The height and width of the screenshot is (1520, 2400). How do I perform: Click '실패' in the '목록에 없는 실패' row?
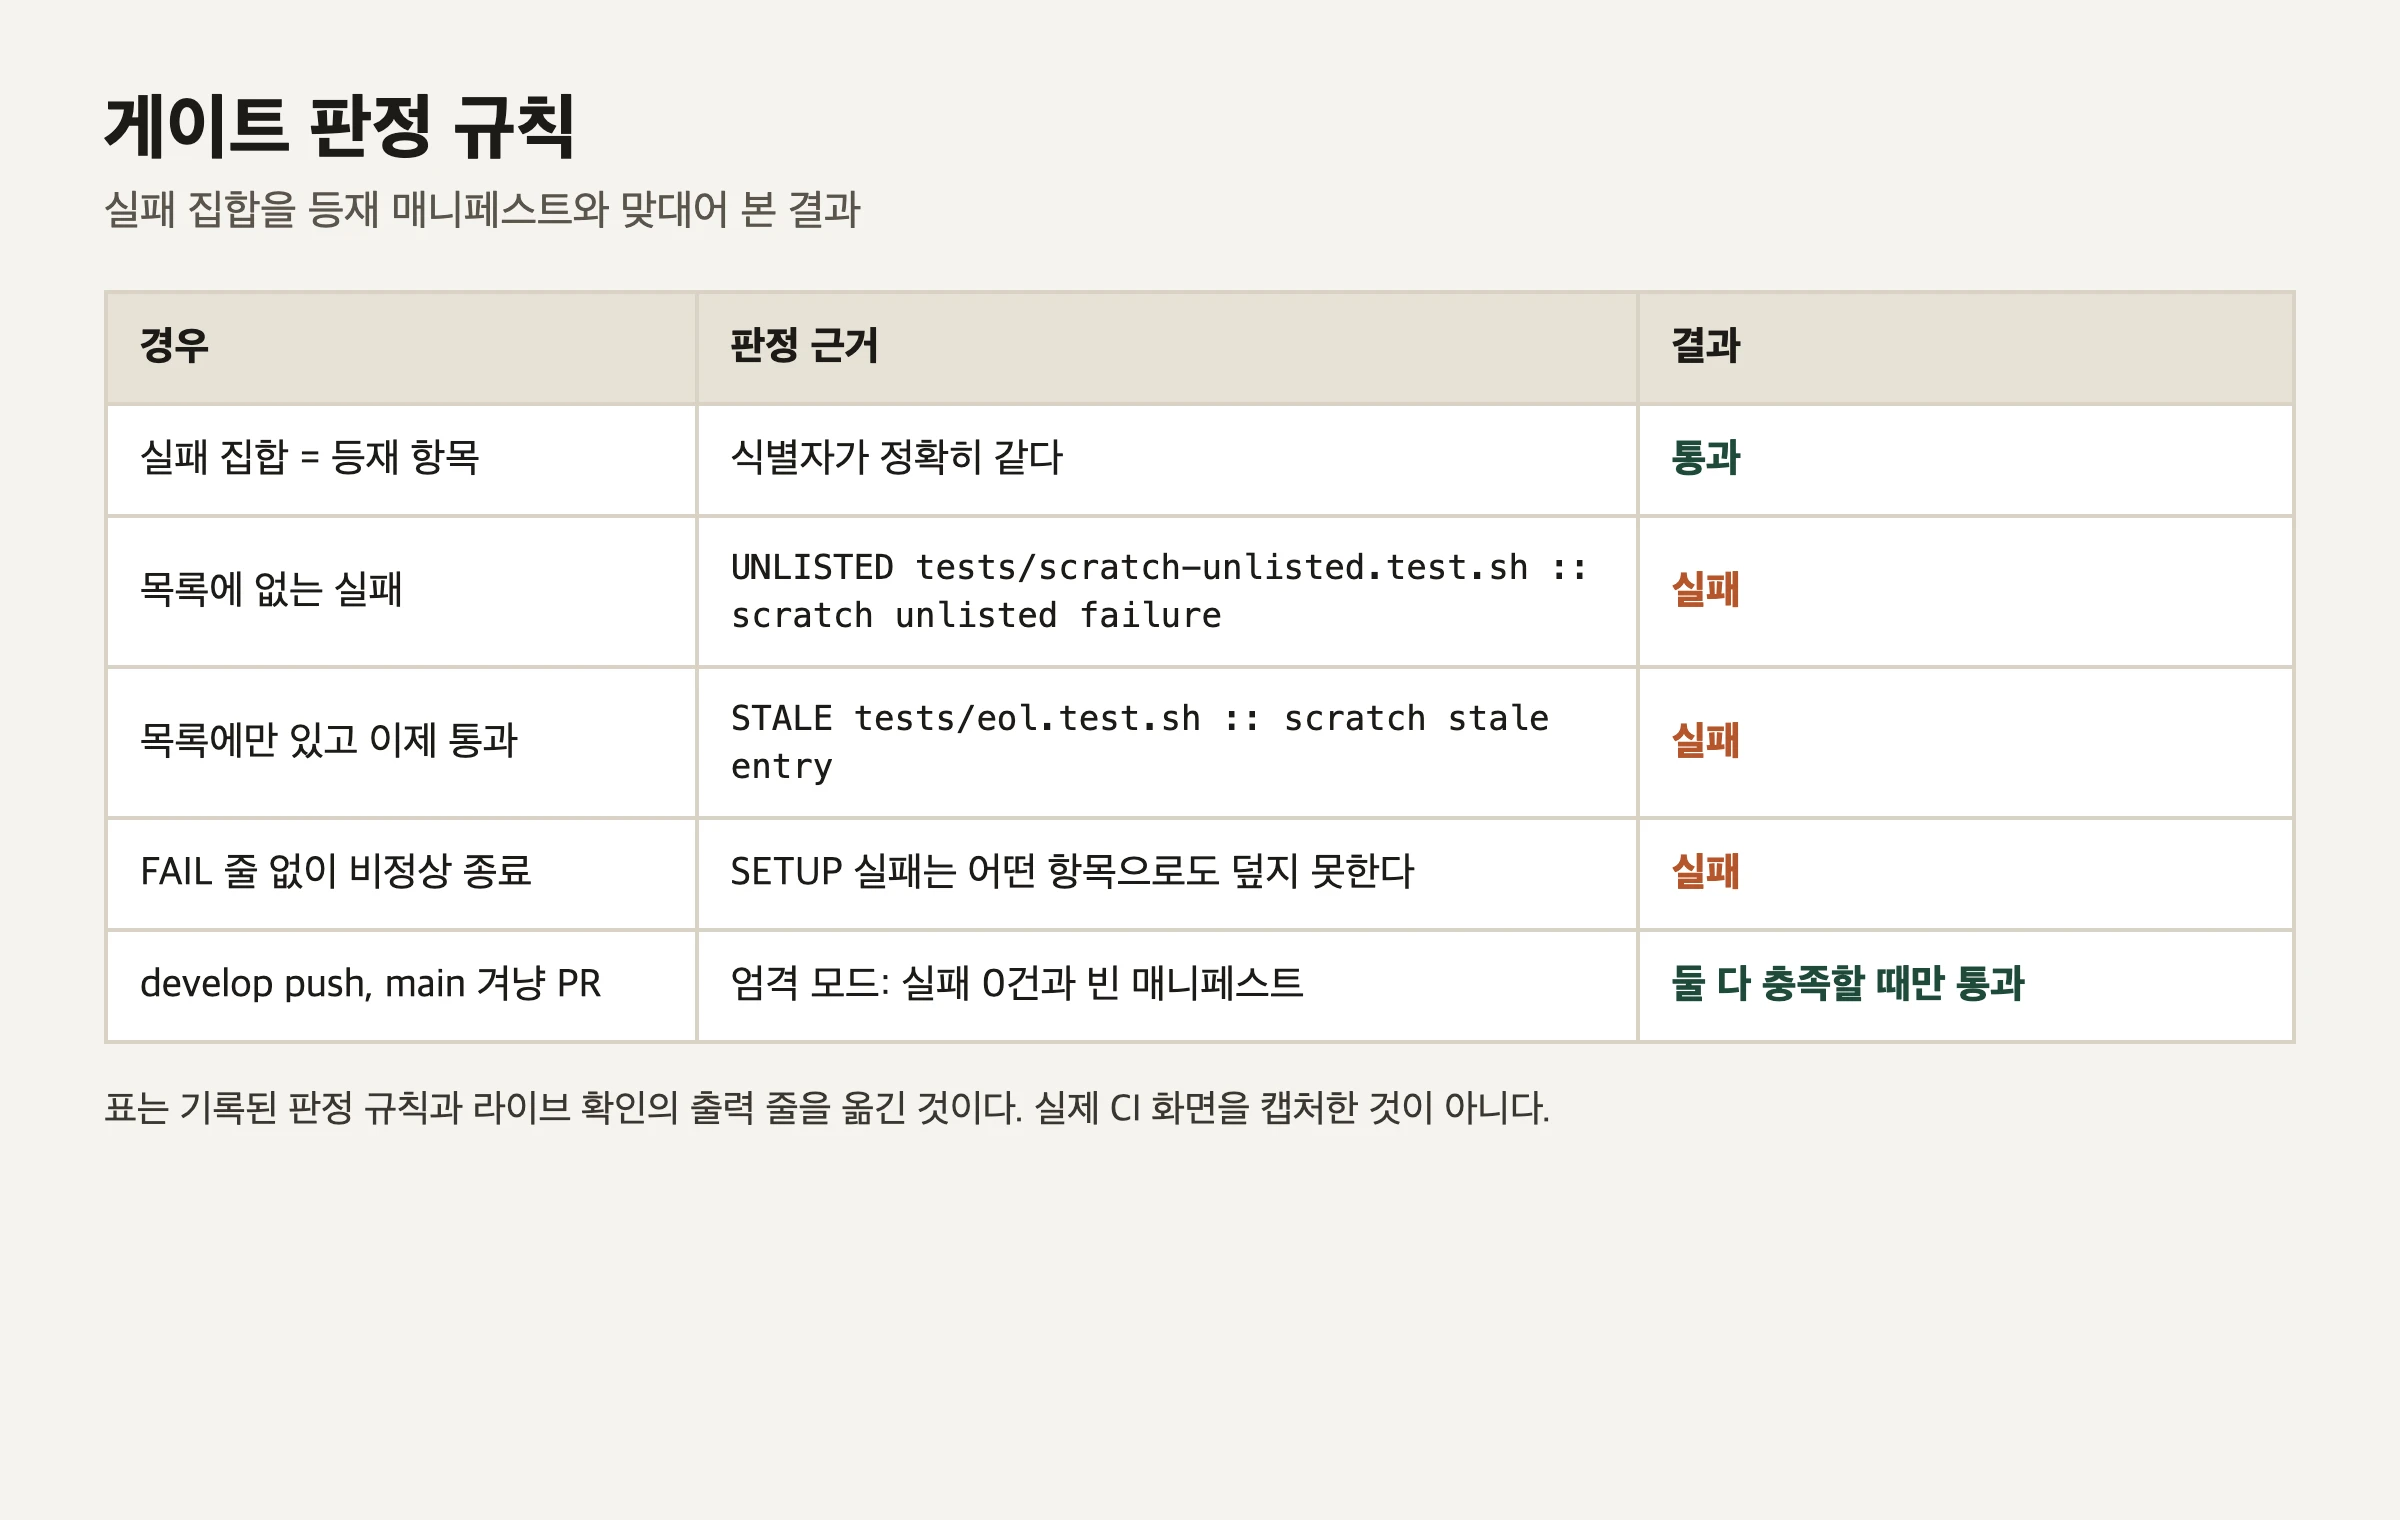(x=1706, y=590)
